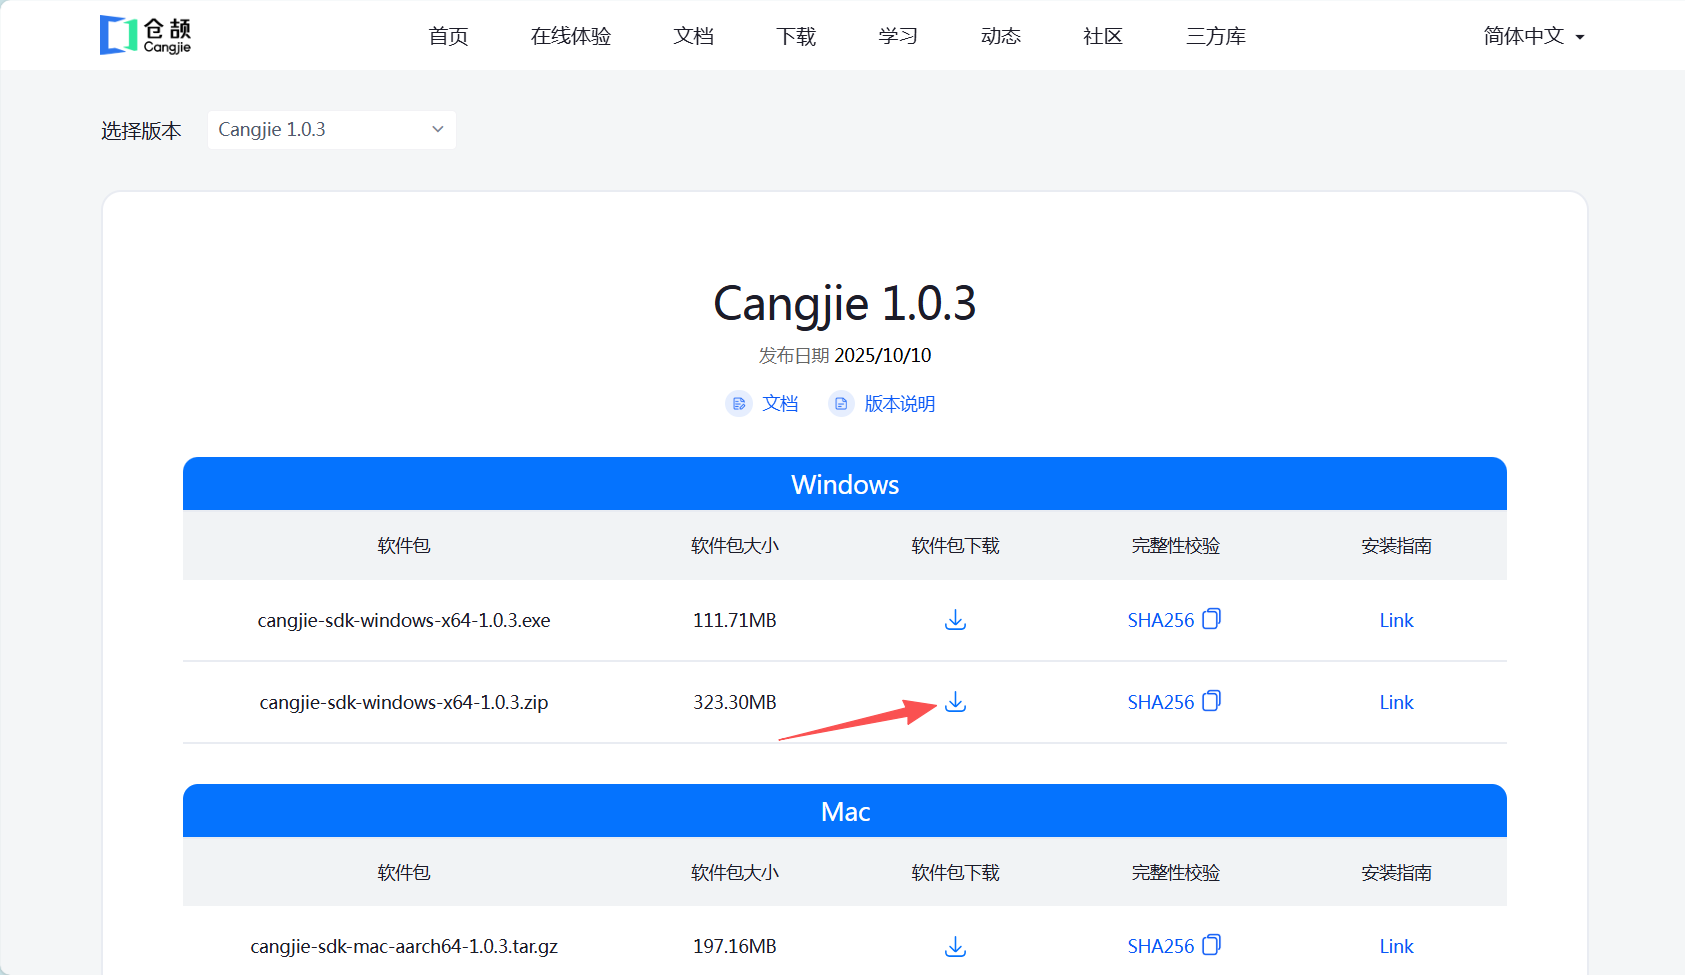Copy SHA256 icon for windows exe row

tap(1211, 619)
